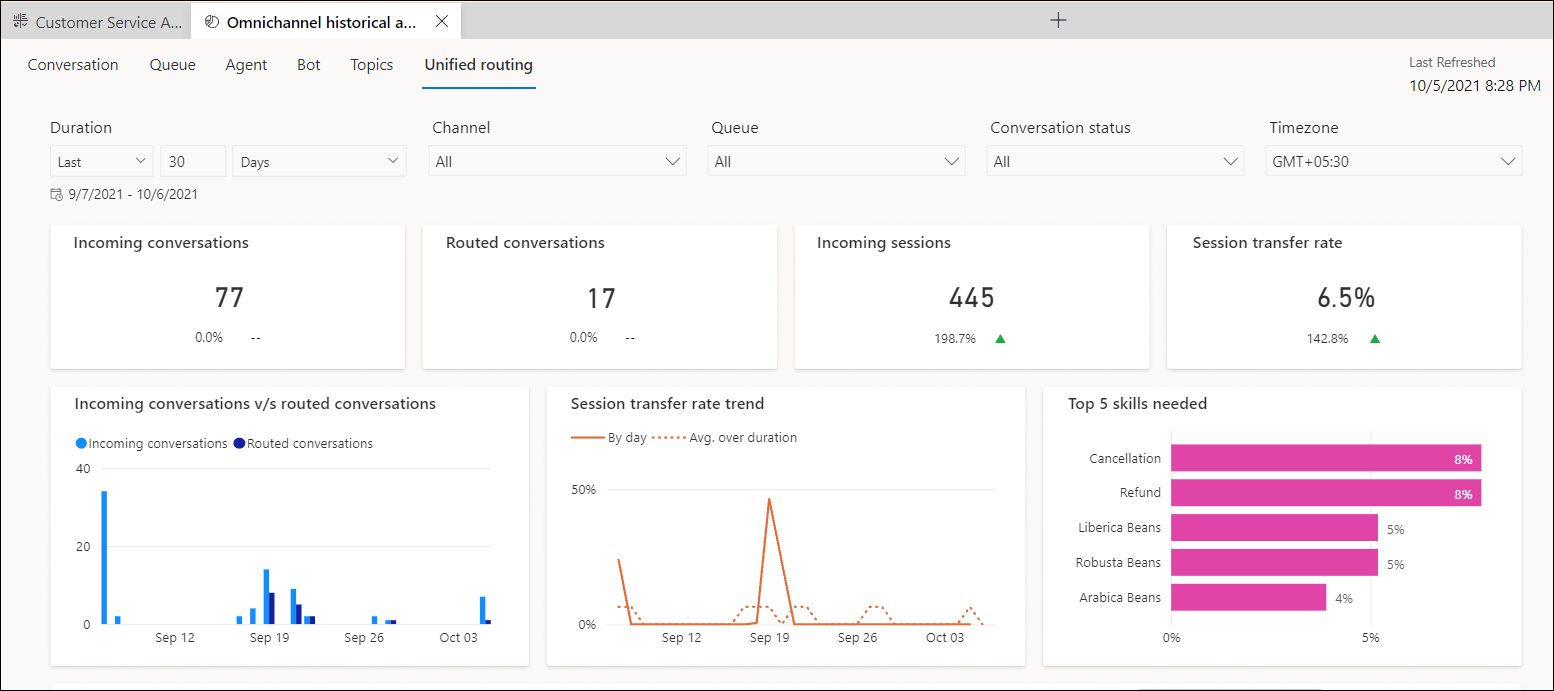Click the Session transfer rate value 6.5%

tap(1344, 298)
